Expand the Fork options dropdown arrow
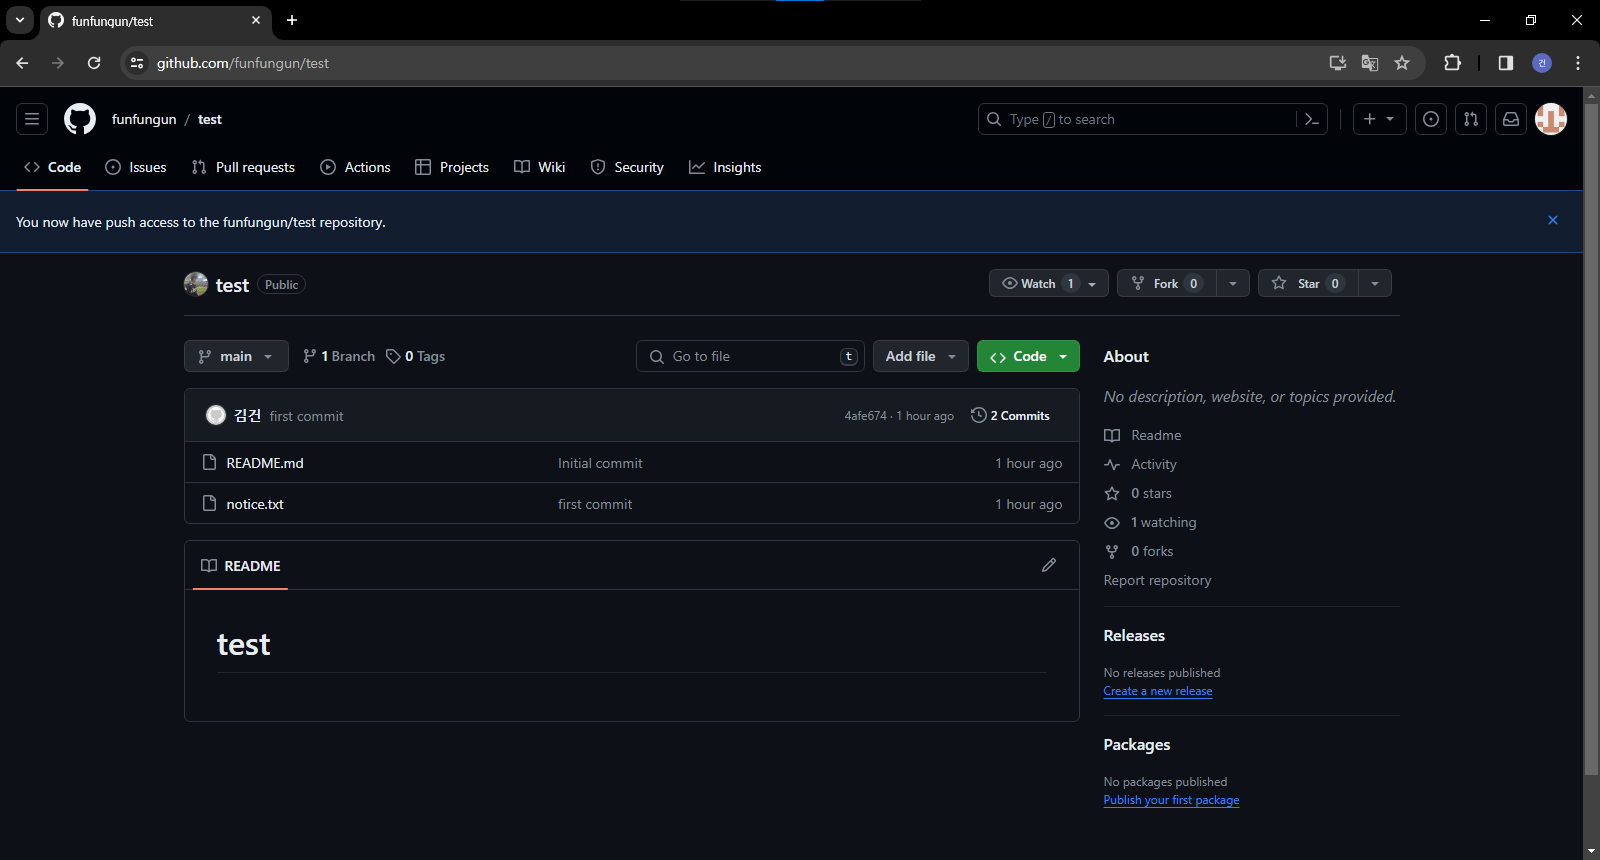The image size is (1600, 860). [x=1233, y=284]
